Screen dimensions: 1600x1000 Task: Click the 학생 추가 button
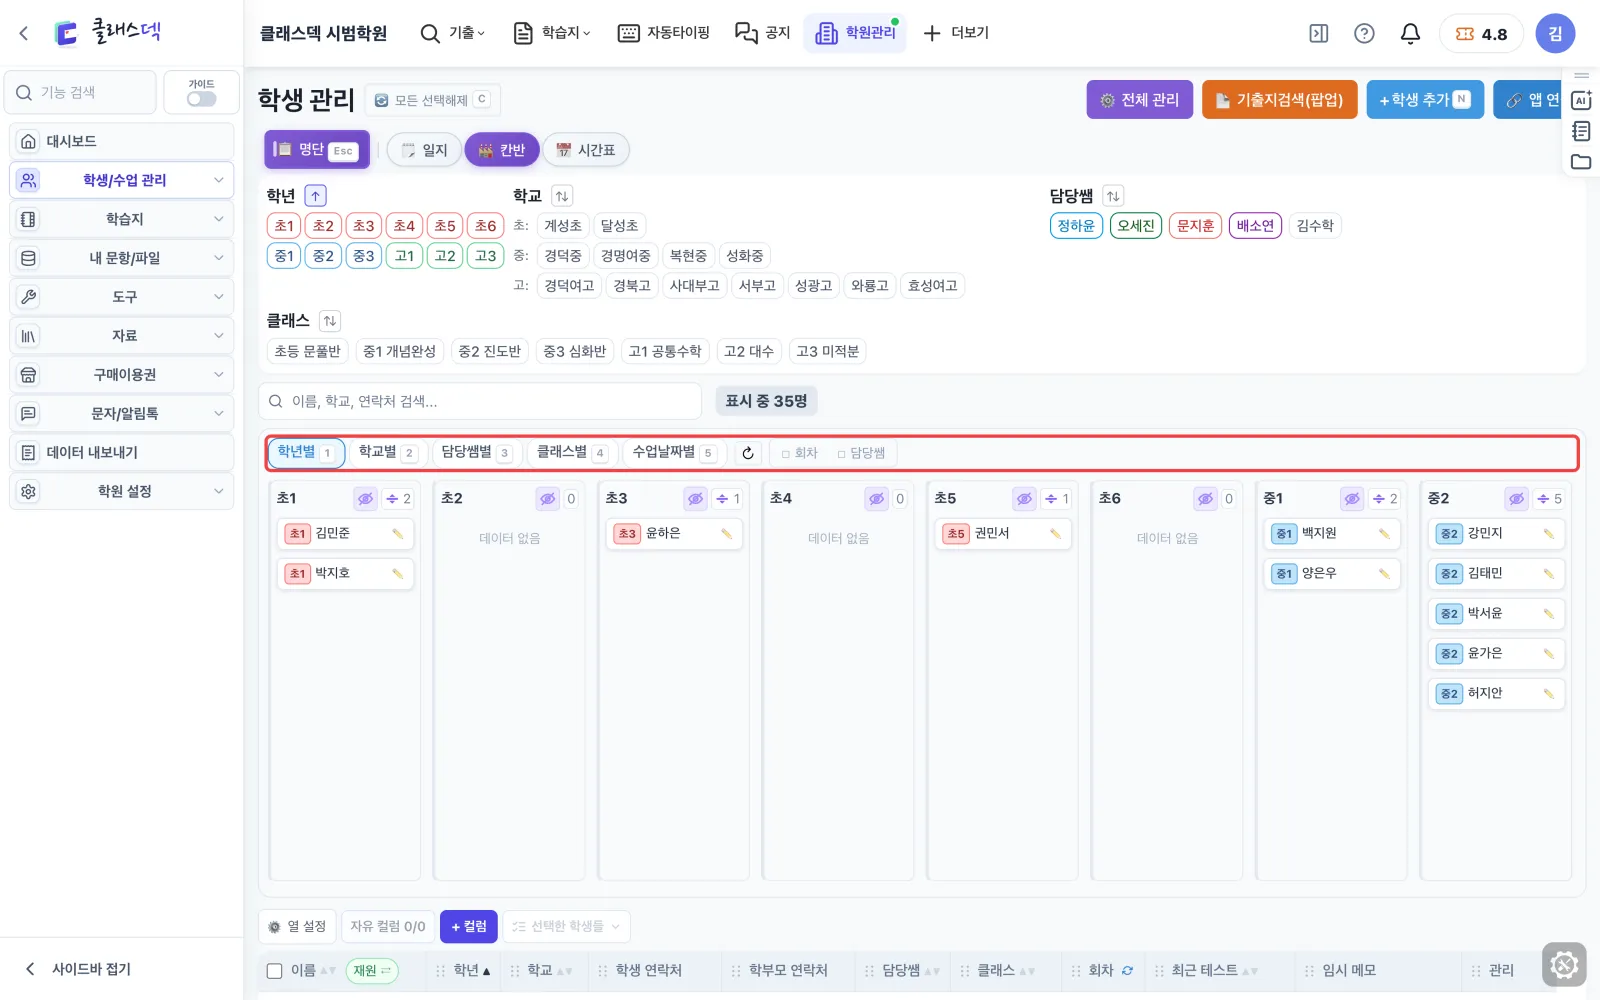pyautogui.click(x=1425, y=100)
